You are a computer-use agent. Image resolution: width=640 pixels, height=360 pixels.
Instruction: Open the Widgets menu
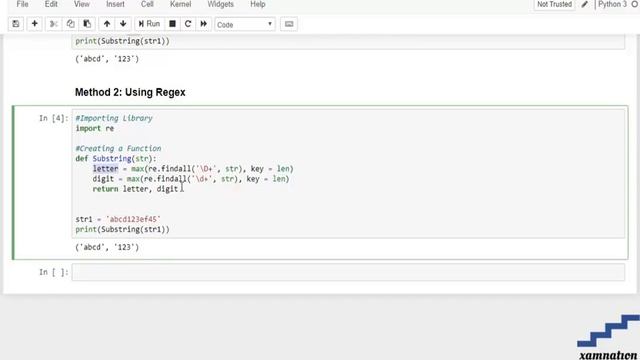click(x=220, y=4)
